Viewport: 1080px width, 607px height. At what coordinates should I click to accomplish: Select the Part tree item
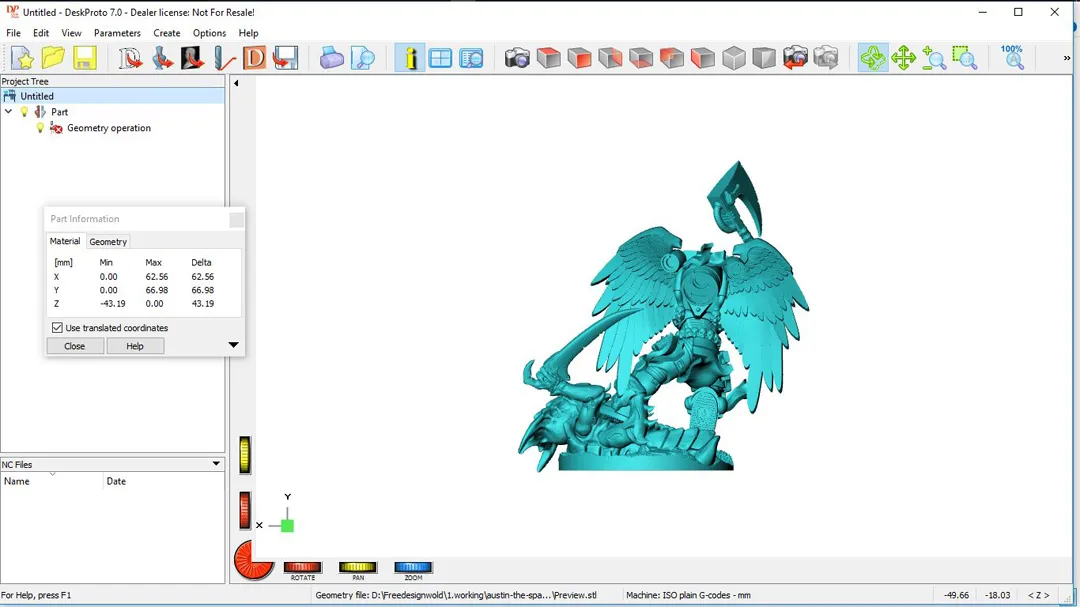[x=59, y=112]
